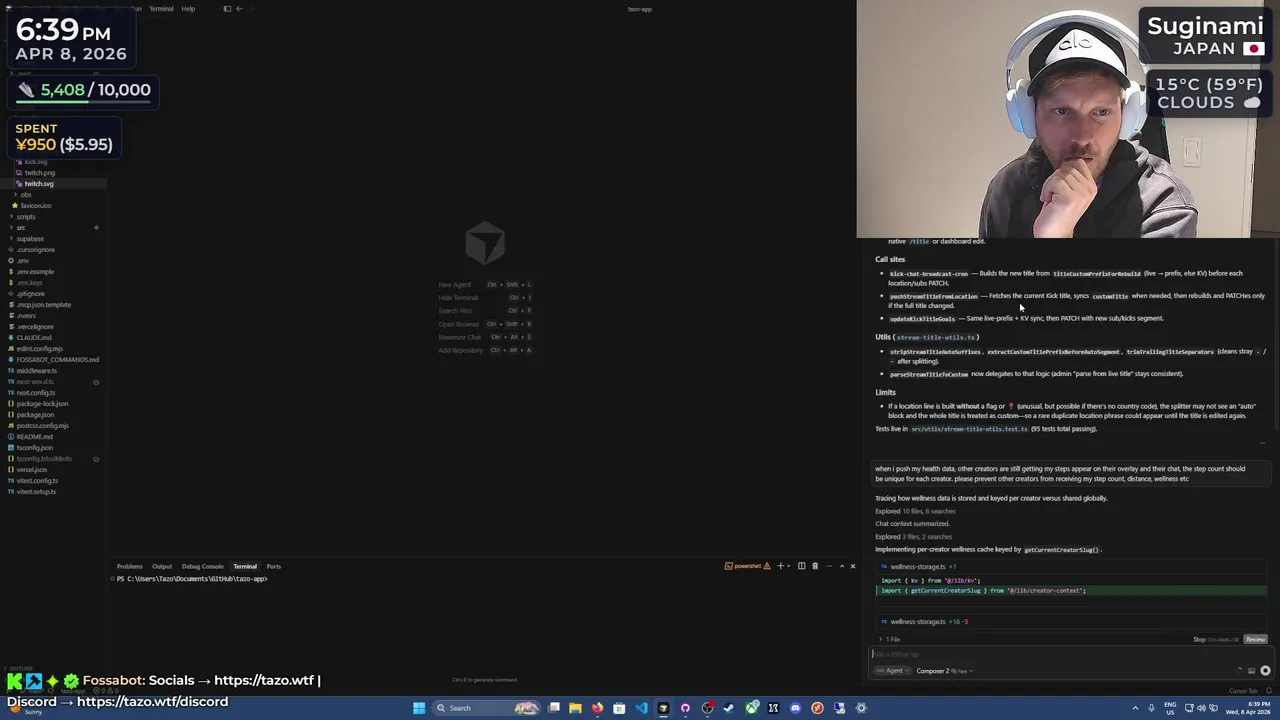Open VS Code from the taskbar
1280x720 pixels.
tap(641, 708)
